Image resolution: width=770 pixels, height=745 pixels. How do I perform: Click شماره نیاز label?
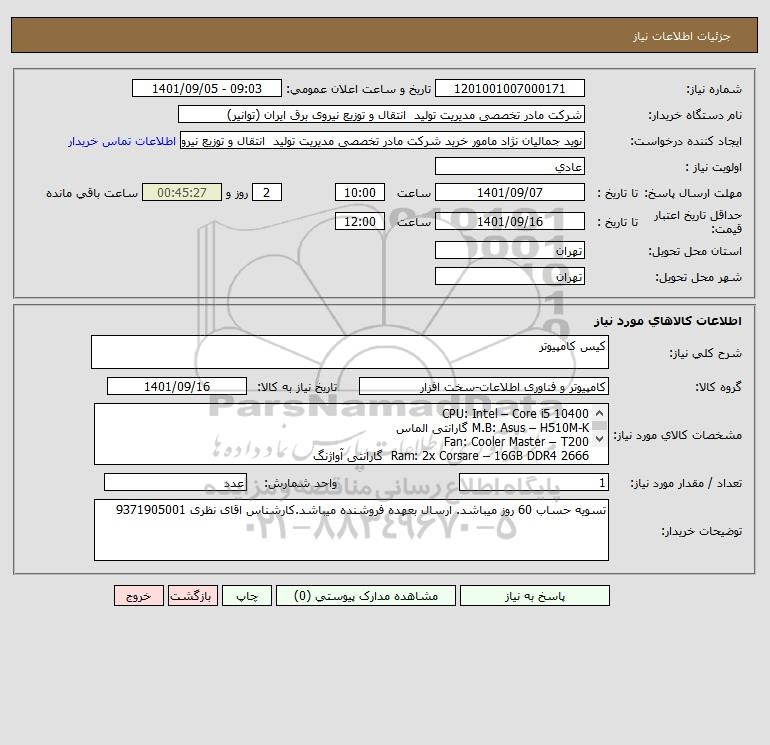coord(714,89)
